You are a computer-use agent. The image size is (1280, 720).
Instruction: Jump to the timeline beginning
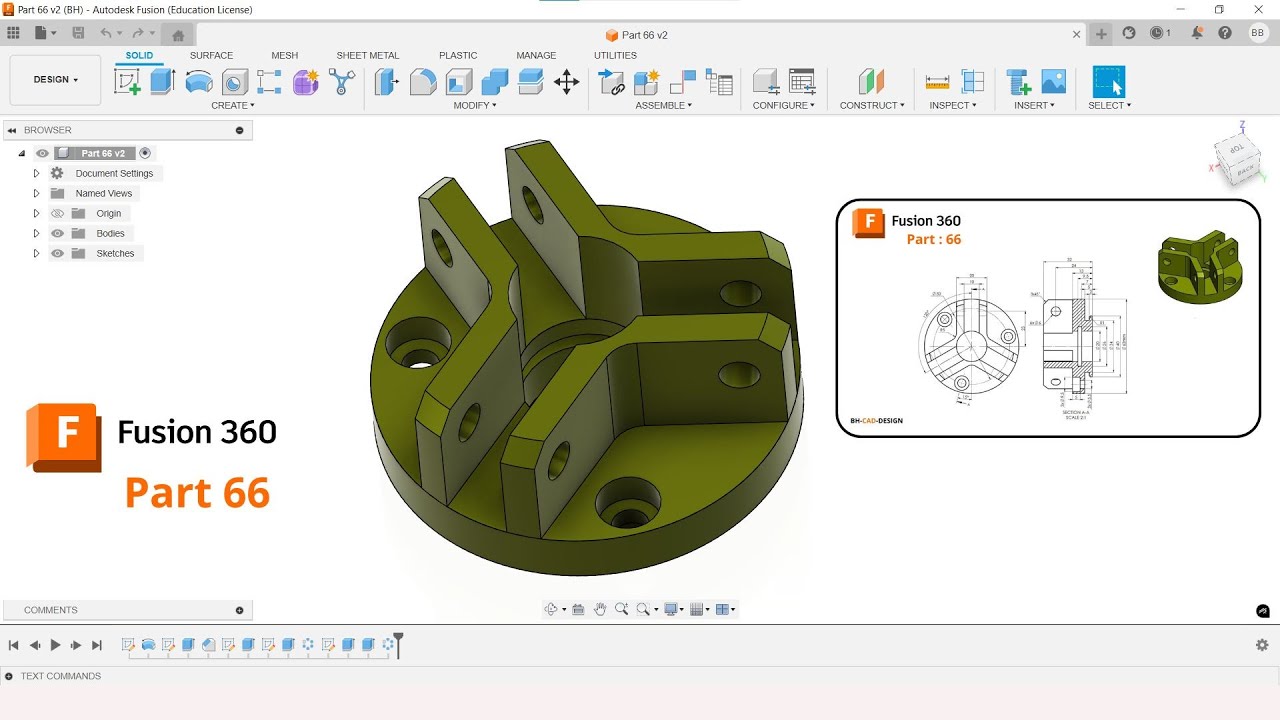tap(14, 645)
